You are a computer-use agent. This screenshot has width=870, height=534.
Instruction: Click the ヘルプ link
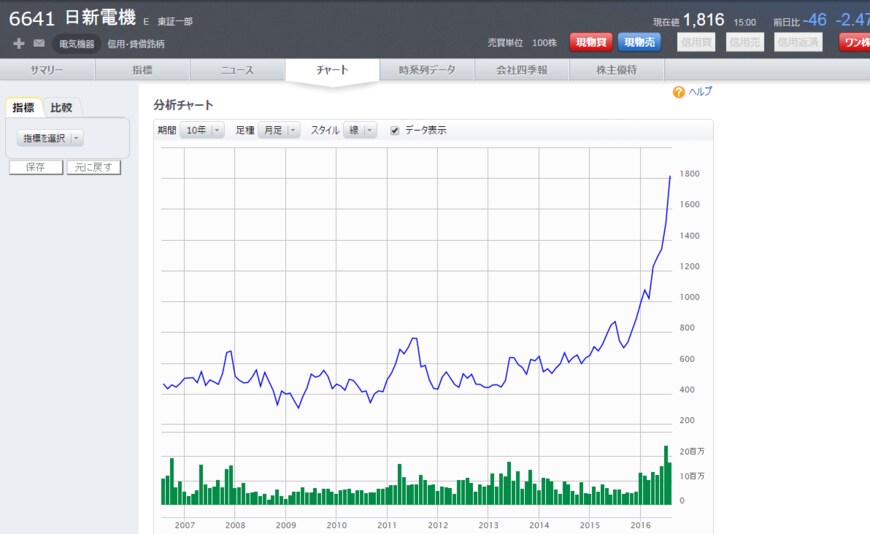(700, 92)
